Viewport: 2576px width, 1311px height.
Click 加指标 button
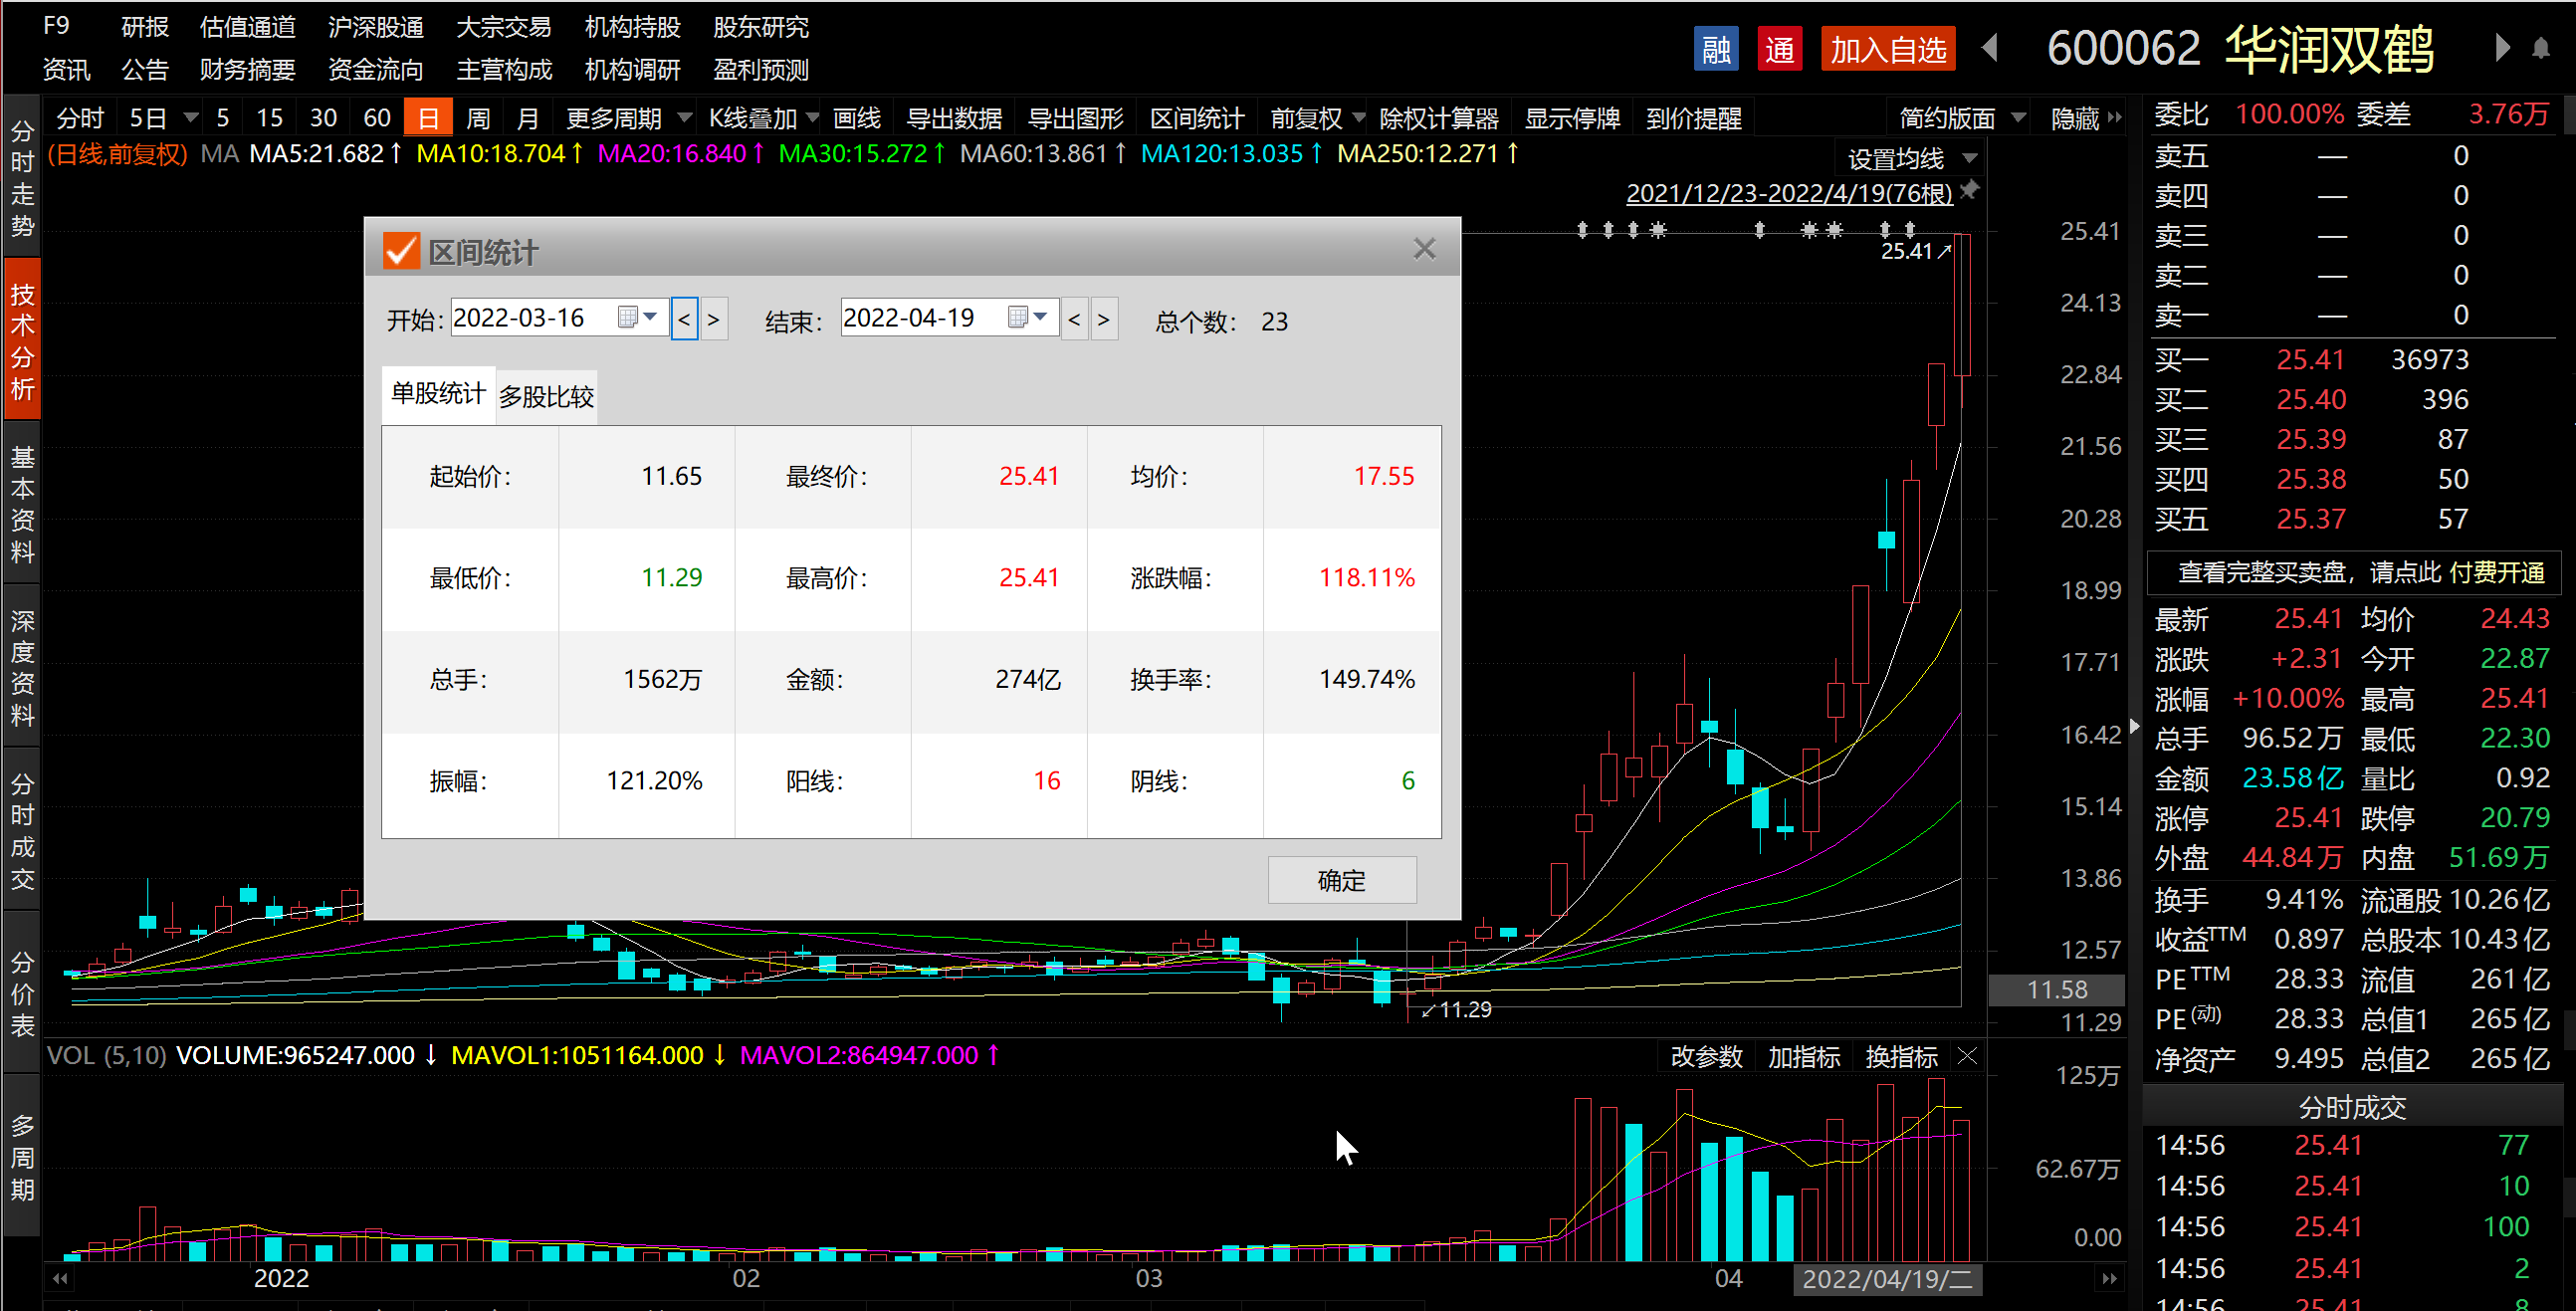click(1803, 1056)
